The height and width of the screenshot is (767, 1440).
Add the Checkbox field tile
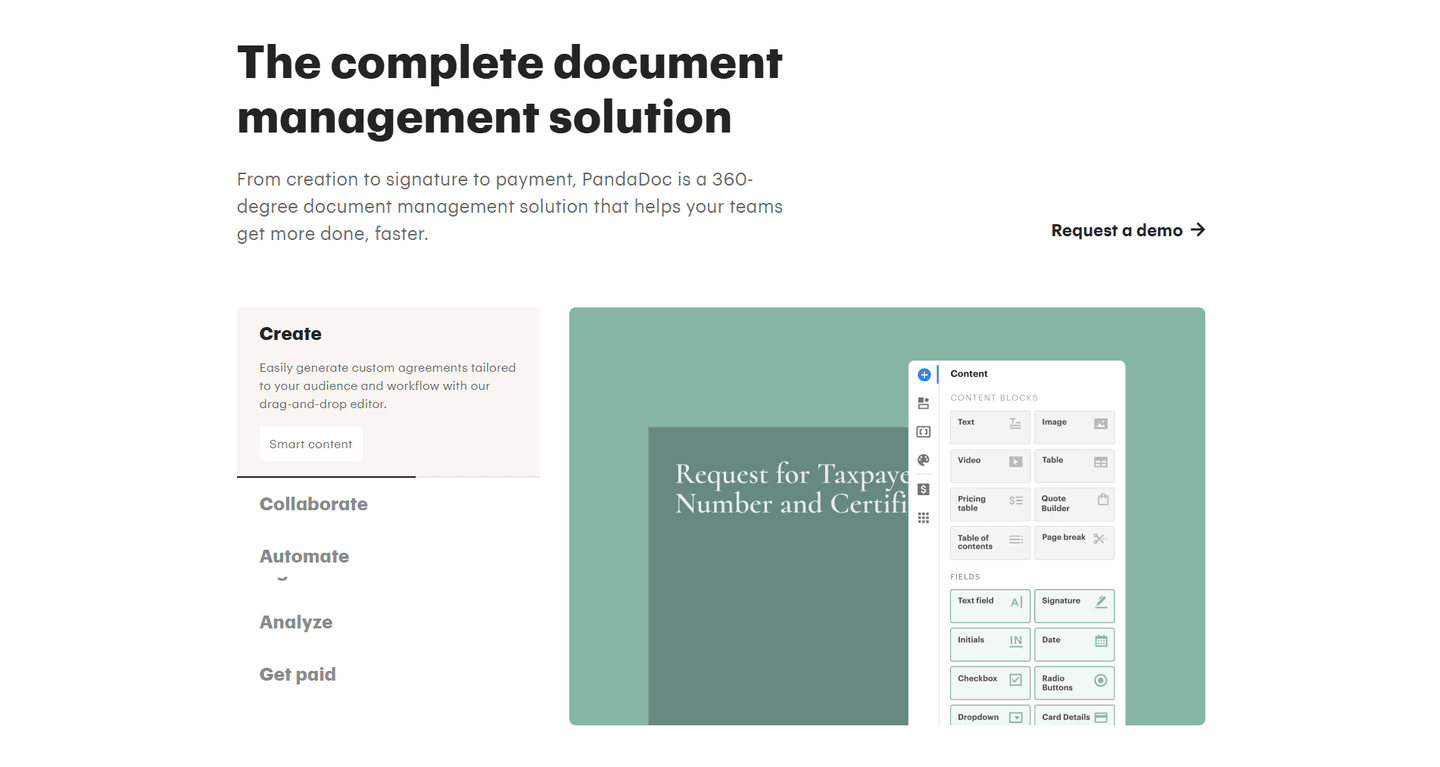click(990, 683)
